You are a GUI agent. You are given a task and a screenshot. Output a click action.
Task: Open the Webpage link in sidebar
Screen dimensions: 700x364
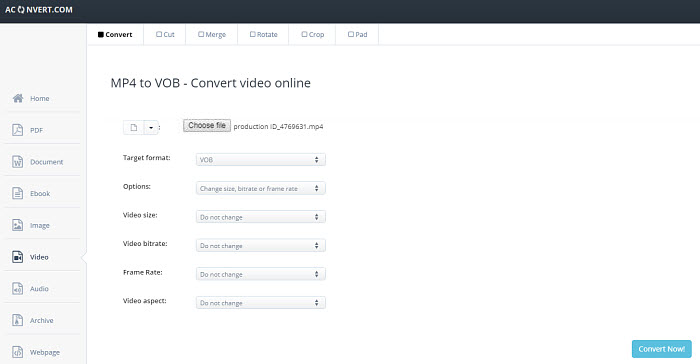[45, 352]
